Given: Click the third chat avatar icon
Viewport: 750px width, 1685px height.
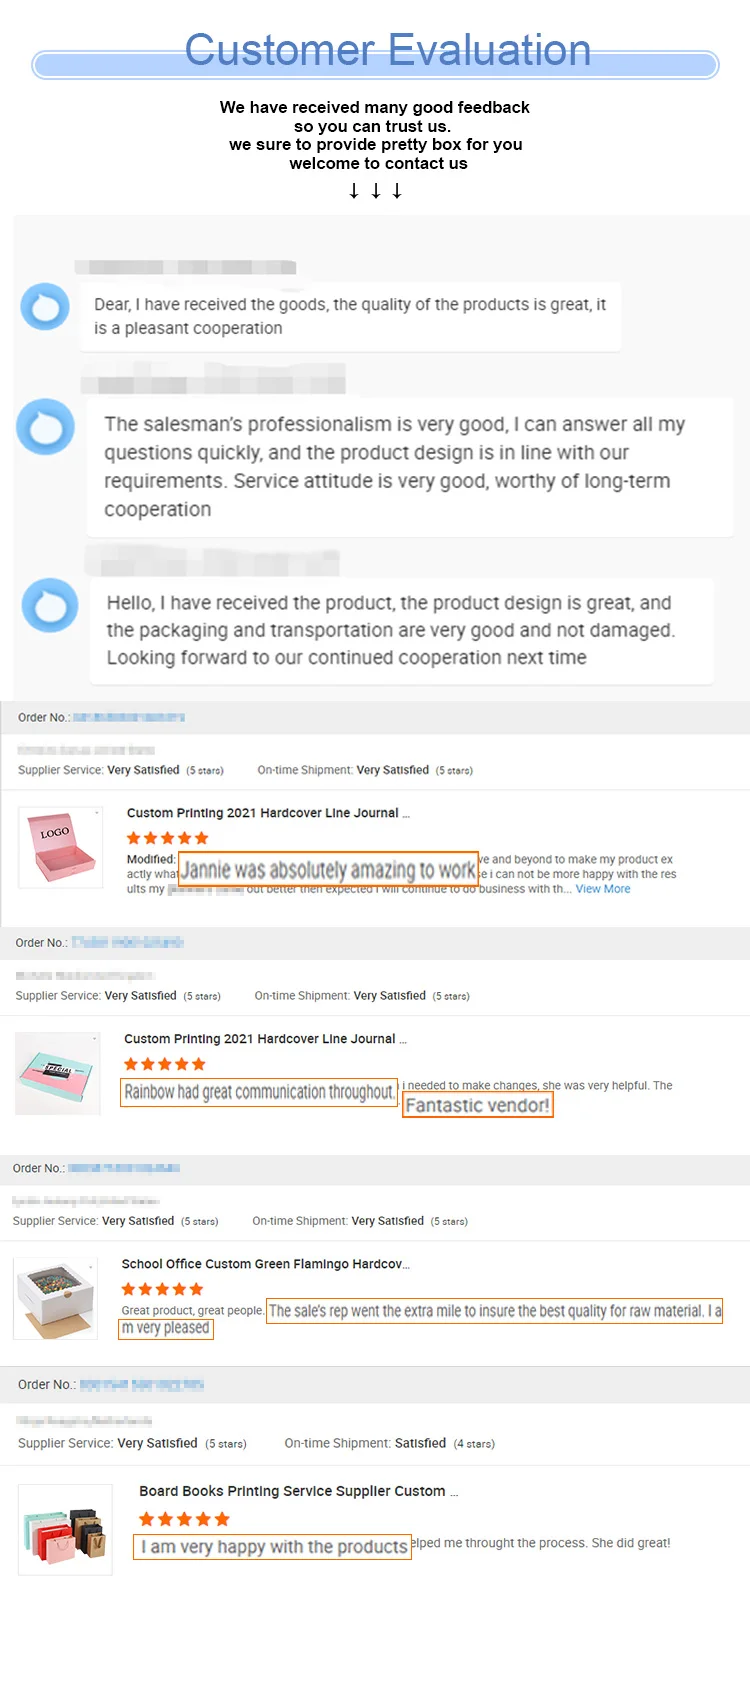Looking at the screenshot, I should coord(50,605).
